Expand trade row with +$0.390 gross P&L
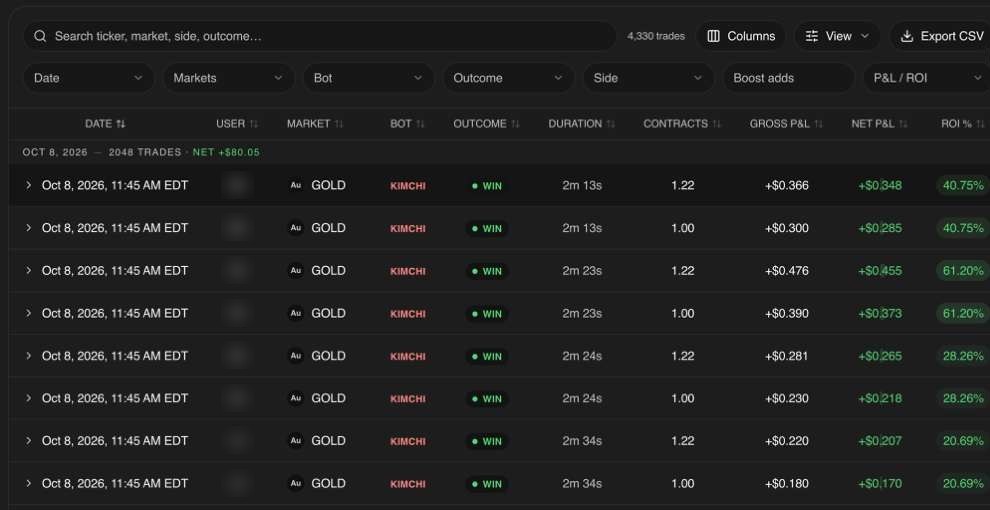The width and height of the screenshot is (990, 510). [x=28, y=312]
